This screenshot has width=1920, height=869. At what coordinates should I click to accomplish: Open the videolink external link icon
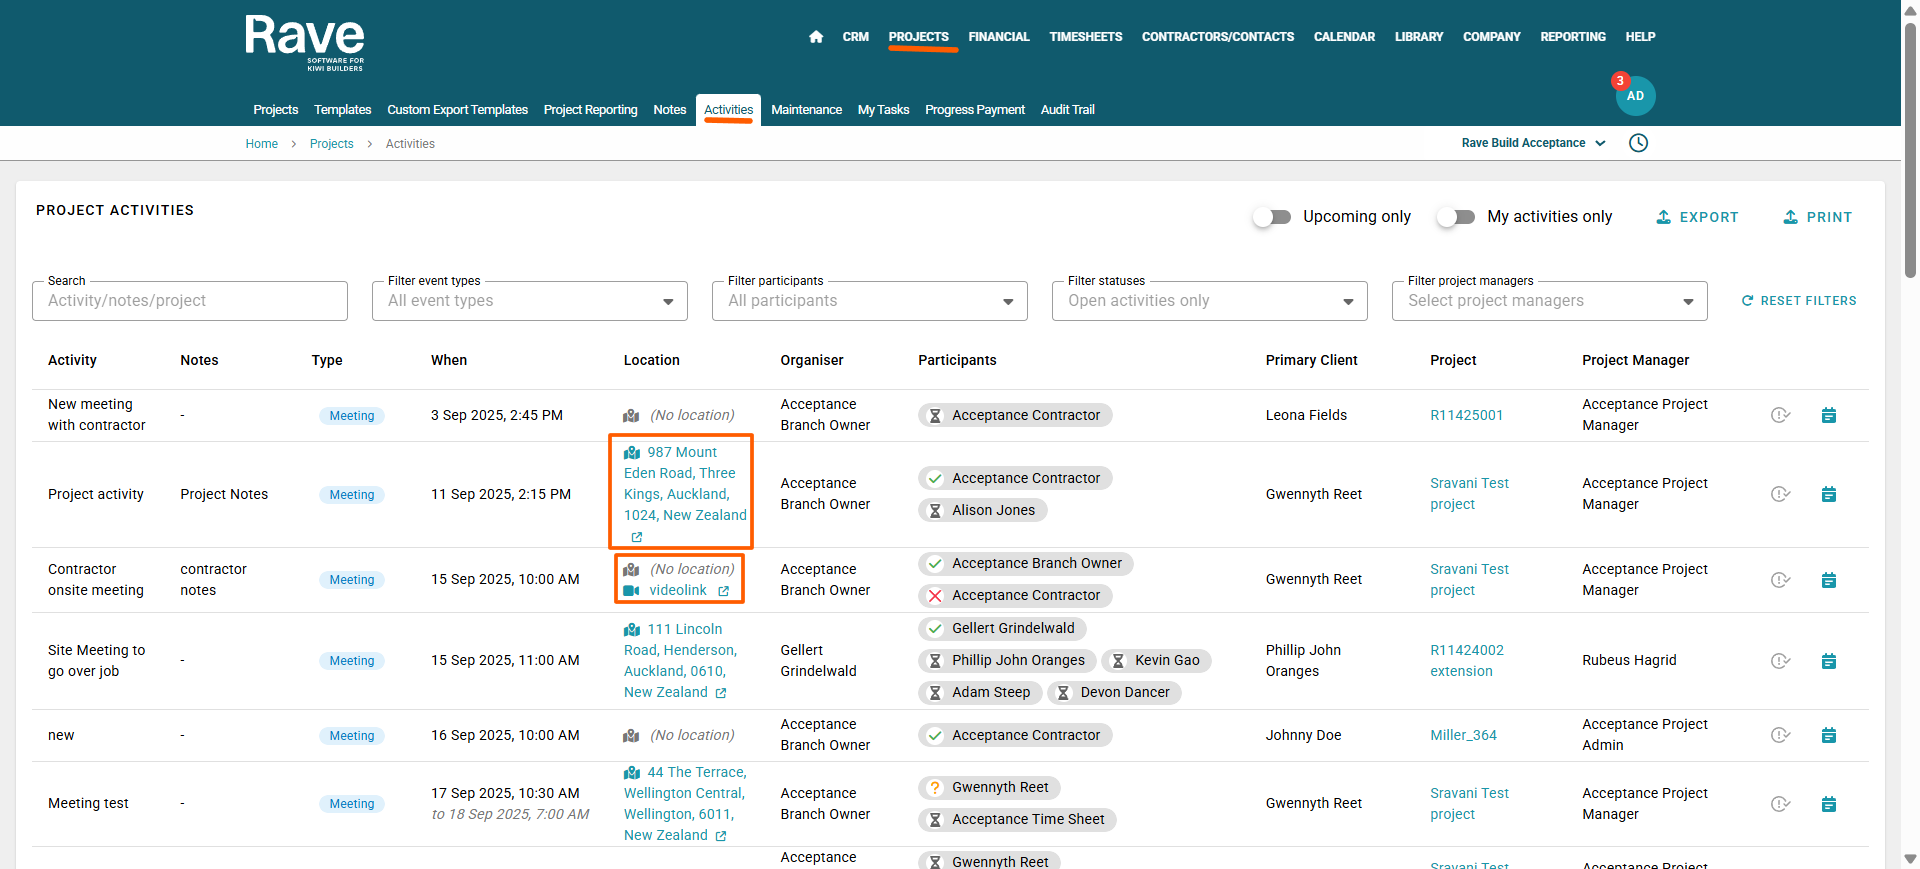click(724, 591)
